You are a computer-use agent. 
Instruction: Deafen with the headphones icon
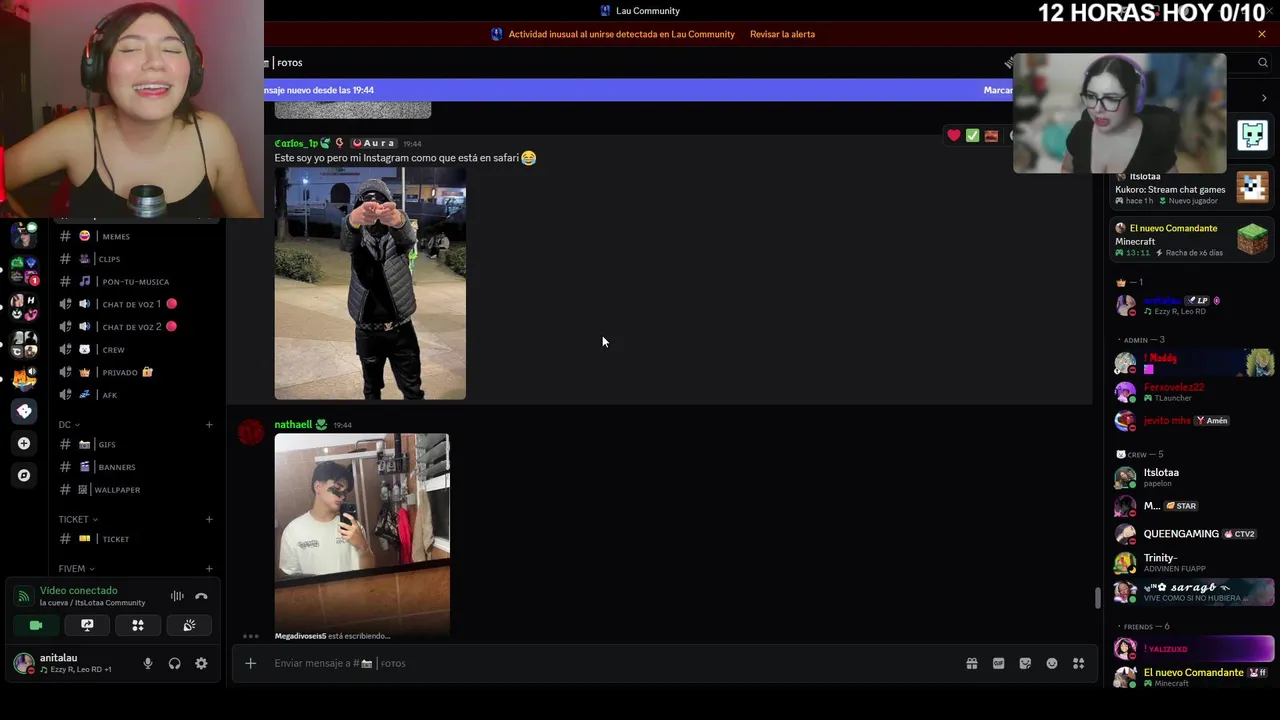click(x=174, y=663)
